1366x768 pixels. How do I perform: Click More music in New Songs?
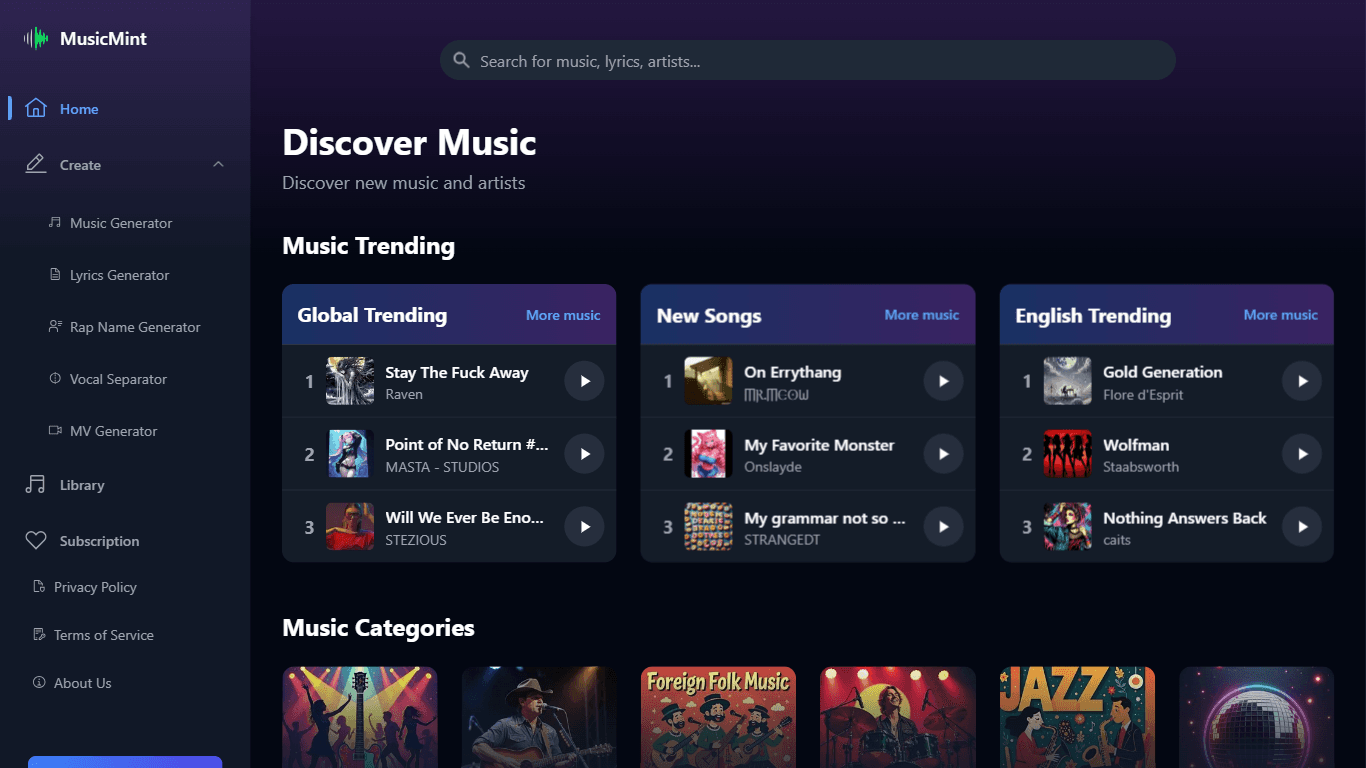[x=922, y=315]
